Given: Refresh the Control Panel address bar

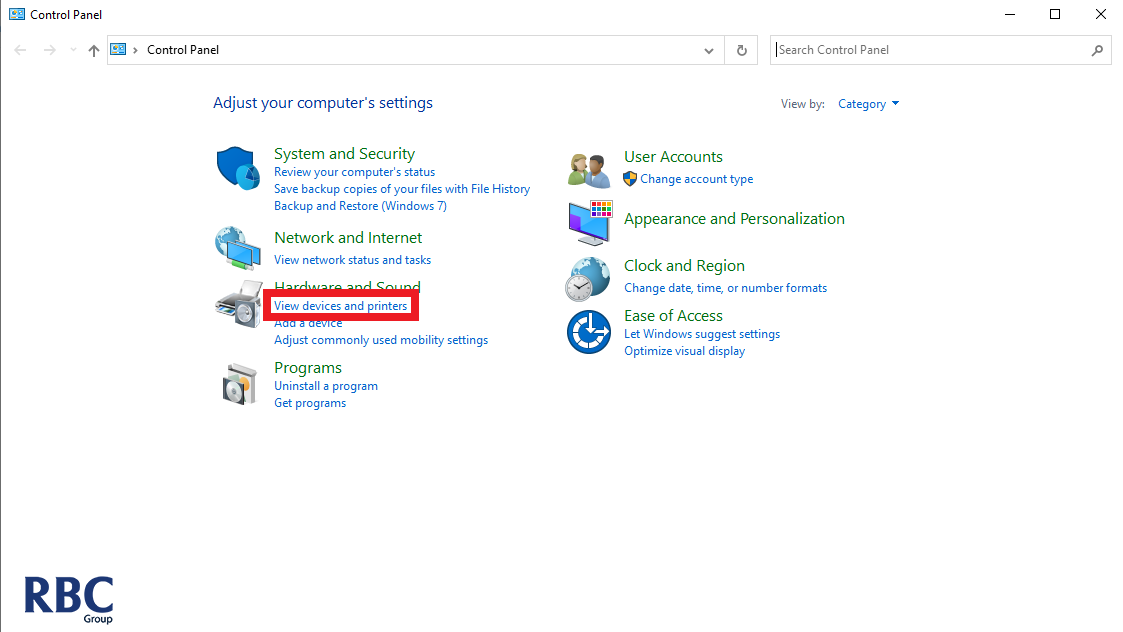Looking at the screenshot, I should 741,50.
